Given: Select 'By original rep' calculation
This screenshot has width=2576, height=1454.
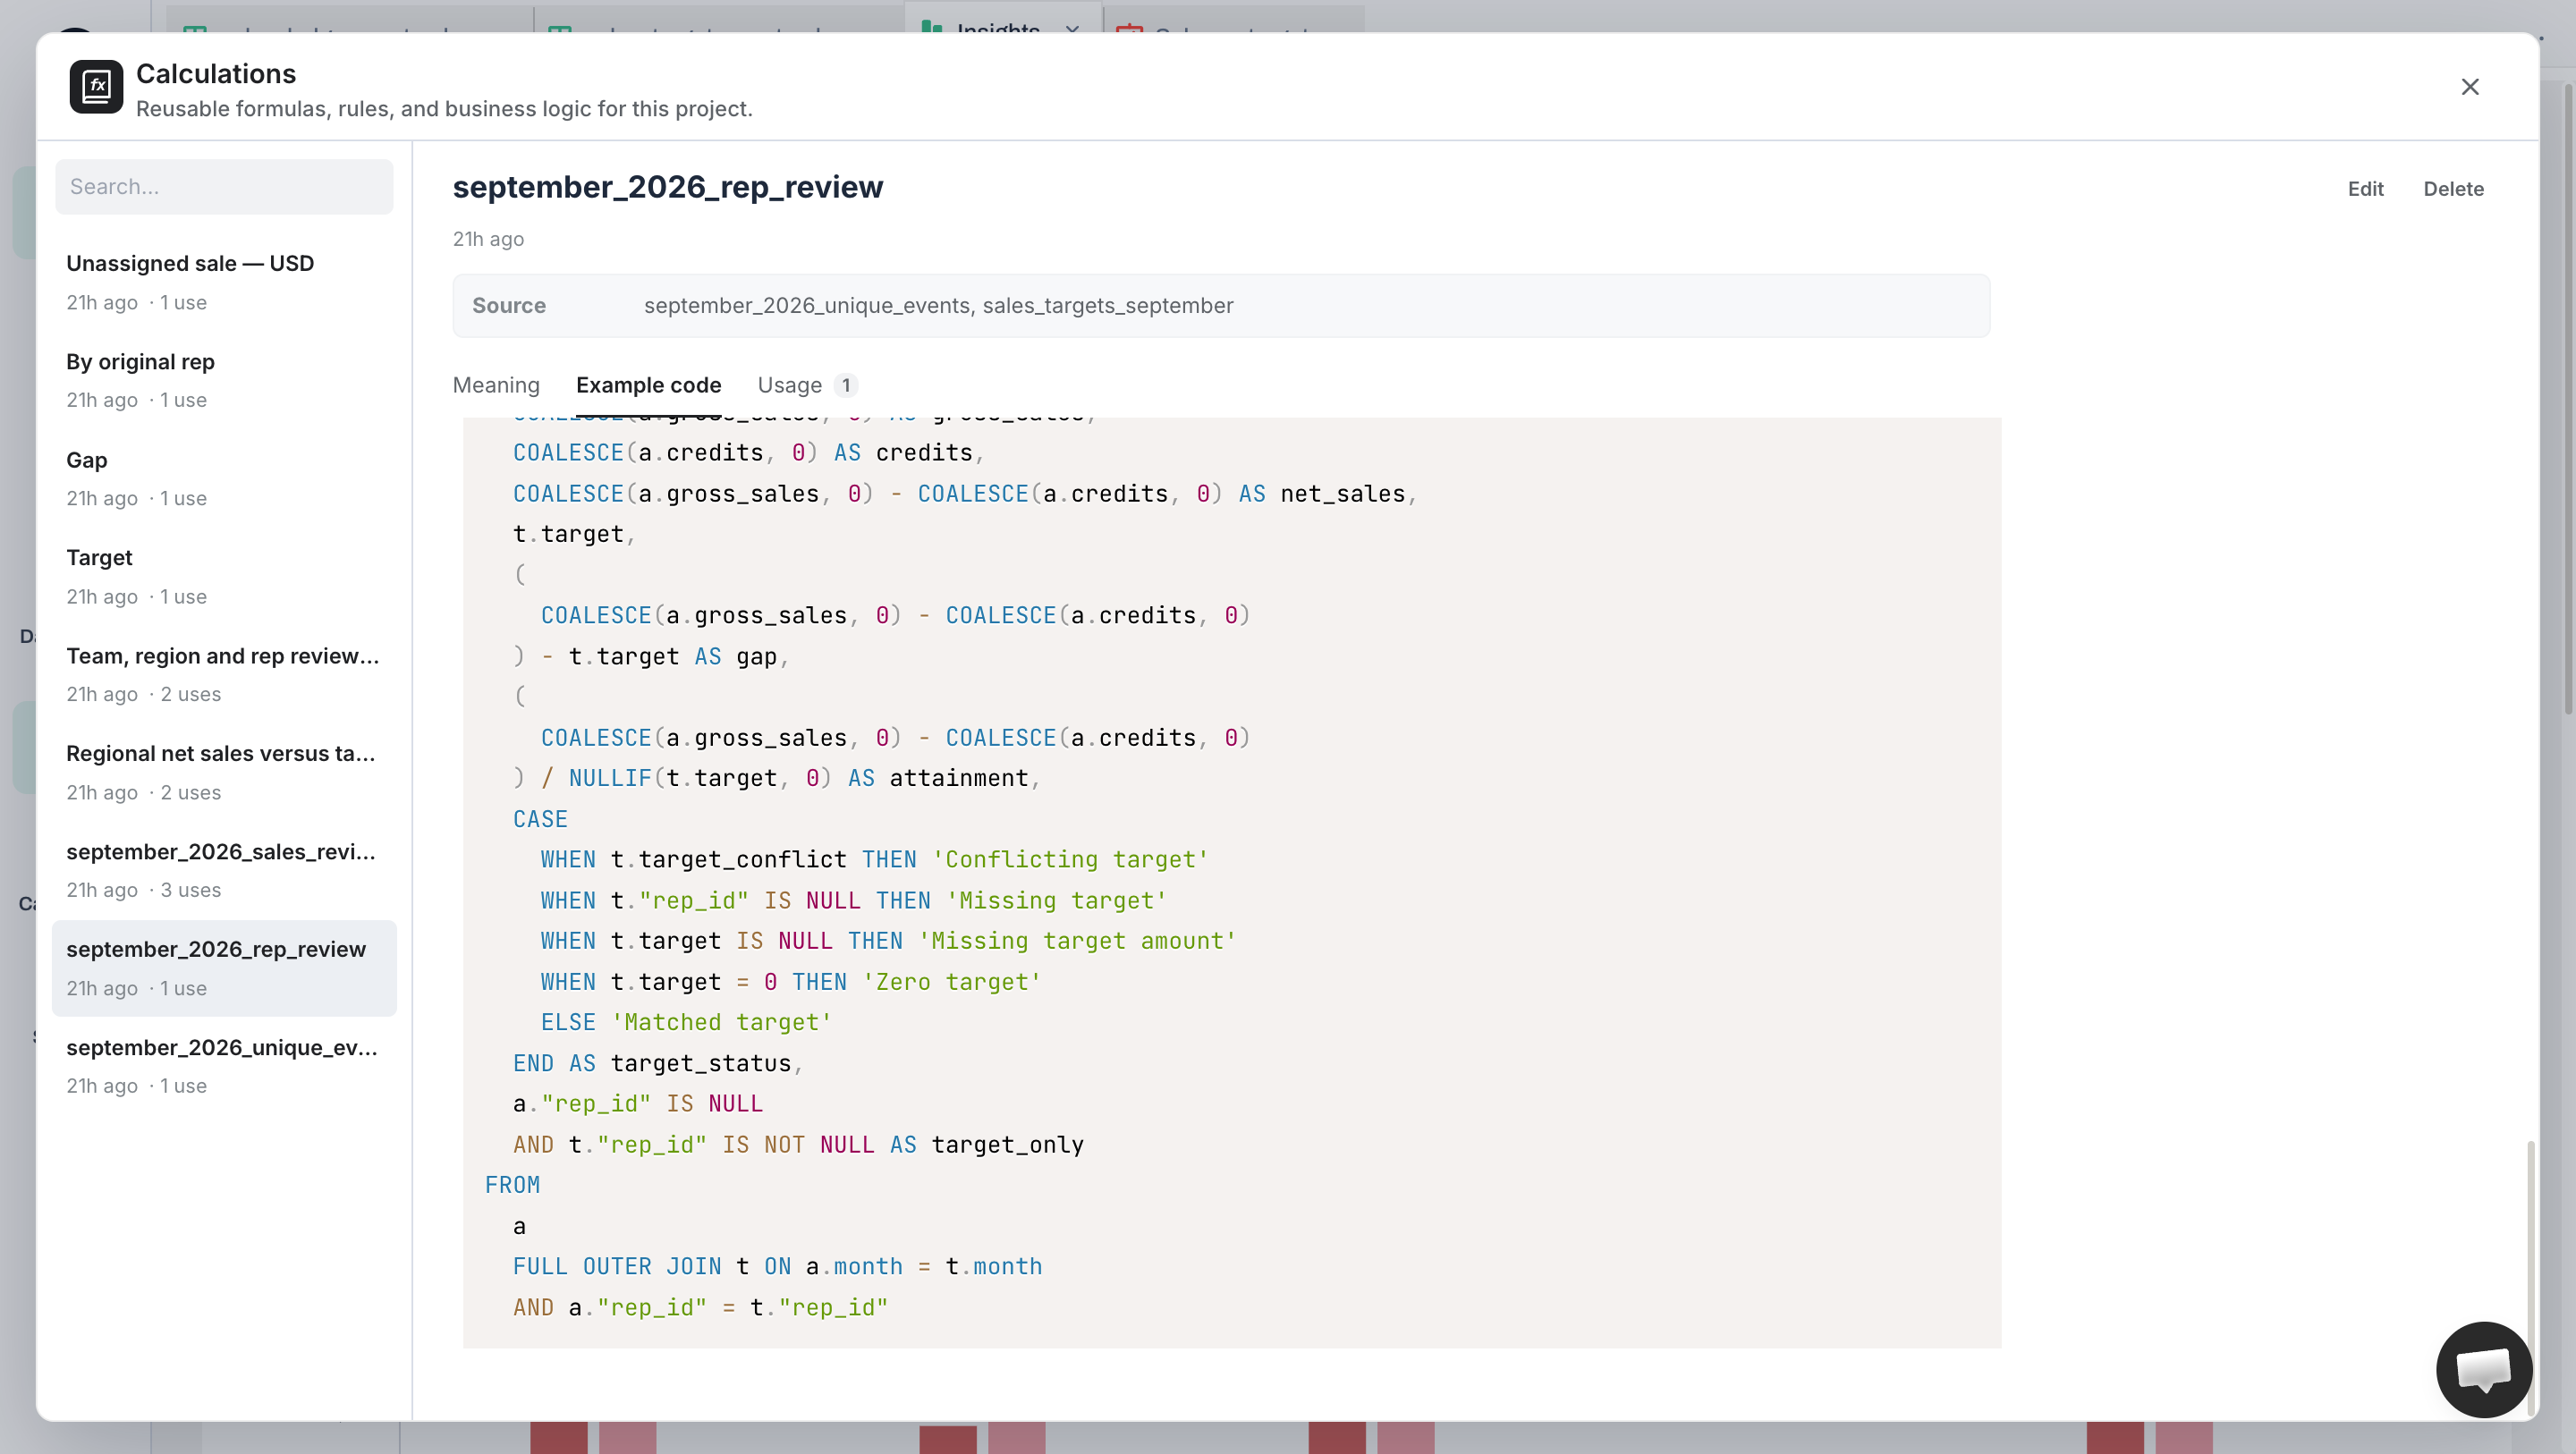Looking at the screenshot, I should pyautogui.click(x=224, y=380).
